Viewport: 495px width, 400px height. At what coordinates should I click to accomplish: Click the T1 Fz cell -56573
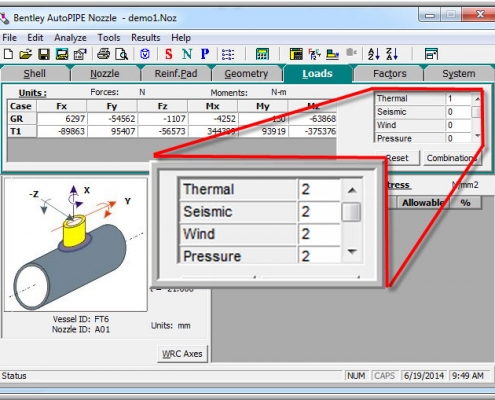tap(162, 131)
